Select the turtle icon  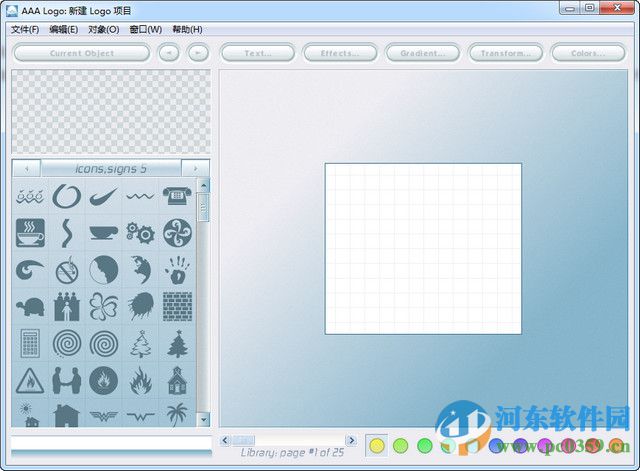pyautogui.click(x=30, y=306)
